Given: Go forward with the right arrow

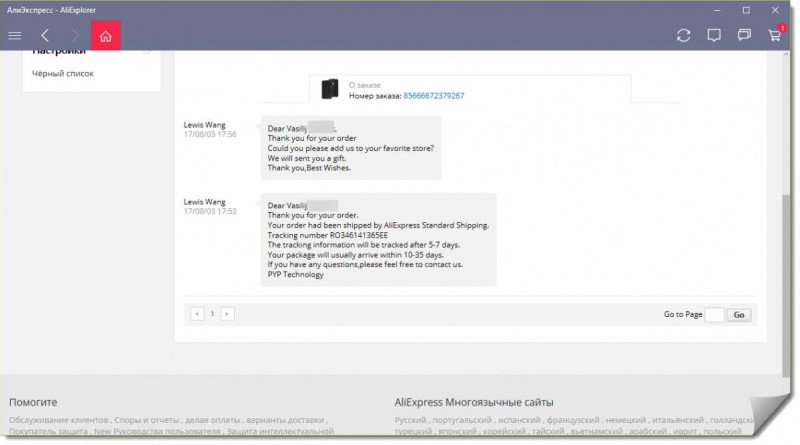Looking at the screenshot, I should pos(75,36).
